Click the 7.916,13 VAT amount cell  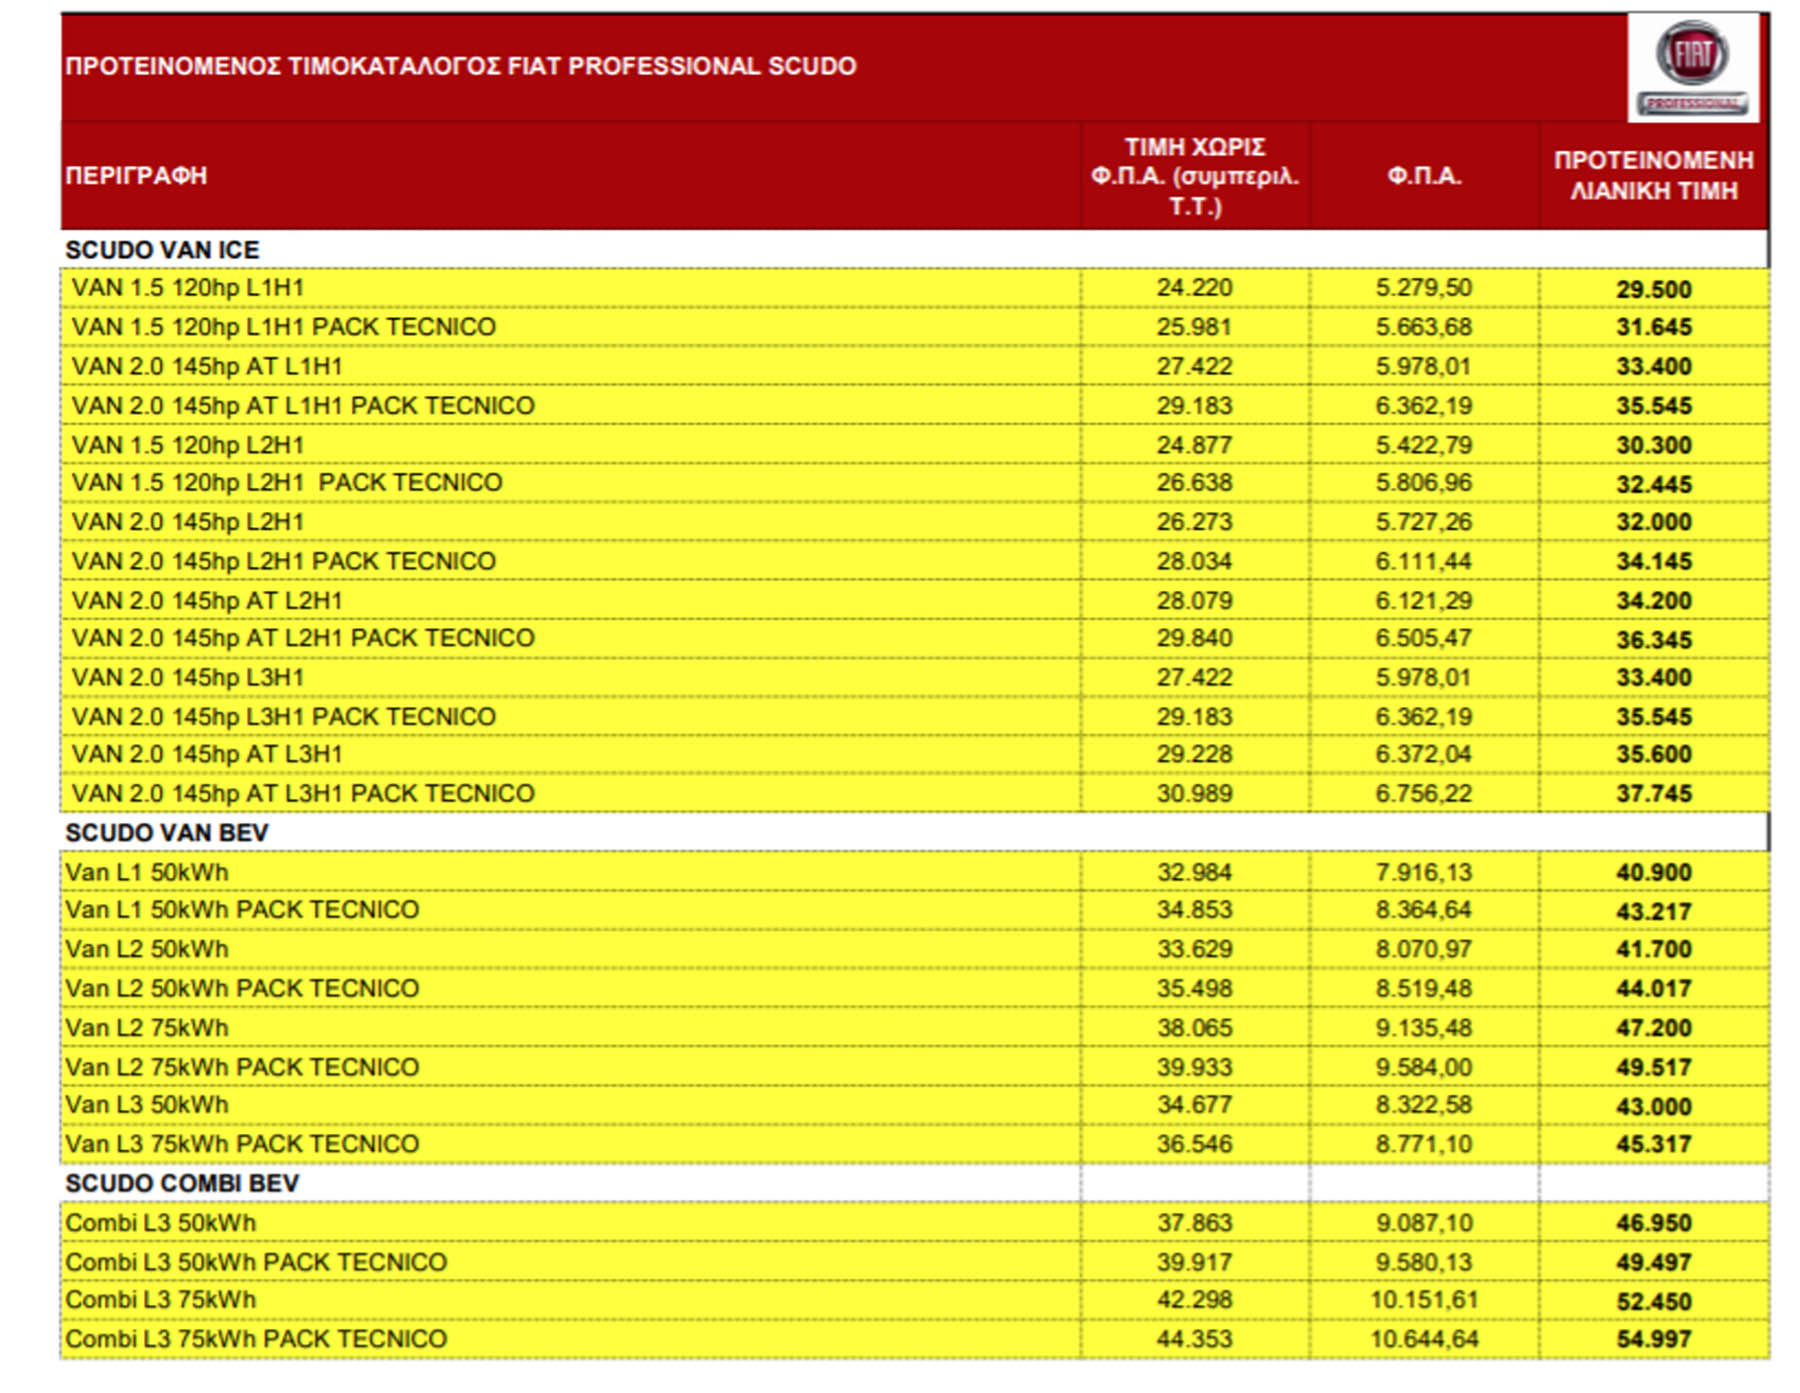coord(1423,872)
